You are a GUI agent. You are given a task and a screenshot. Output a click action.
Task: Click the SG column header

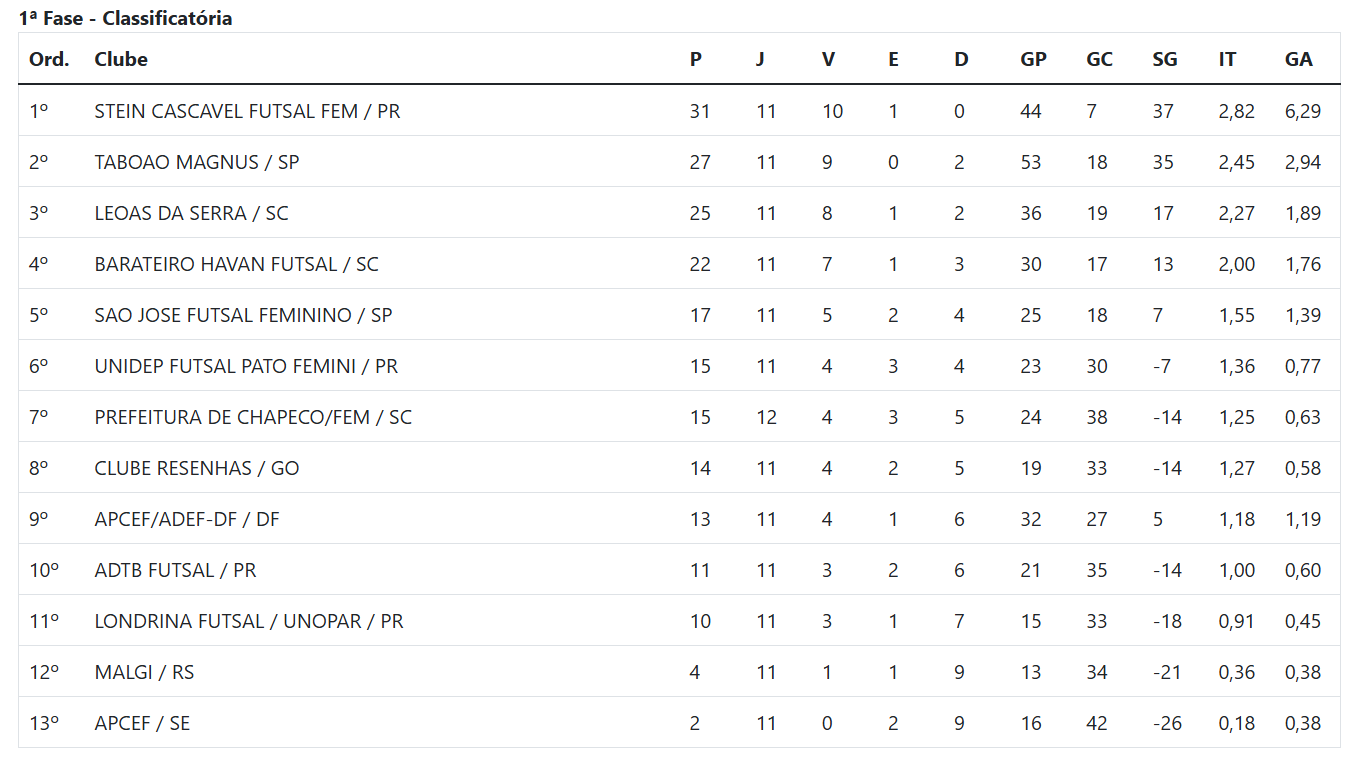click(1165, 59)
